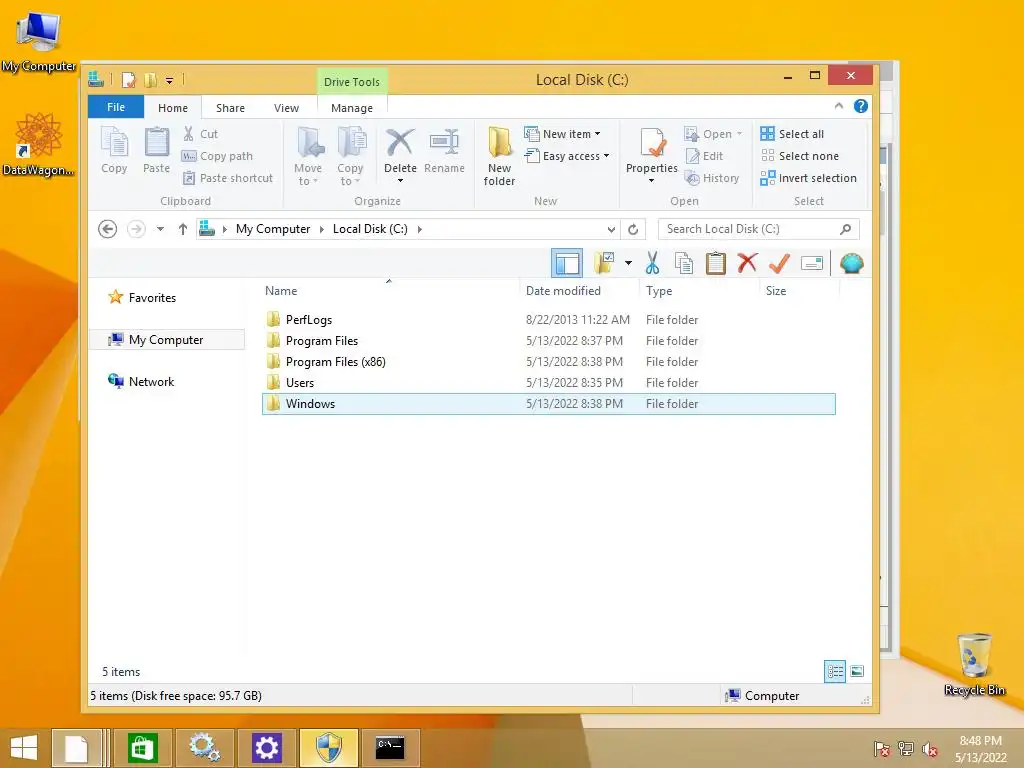Click the Search Local Disk (C:) field
The width and height of the screenshot is (1024, 768).
pos(758,229)
